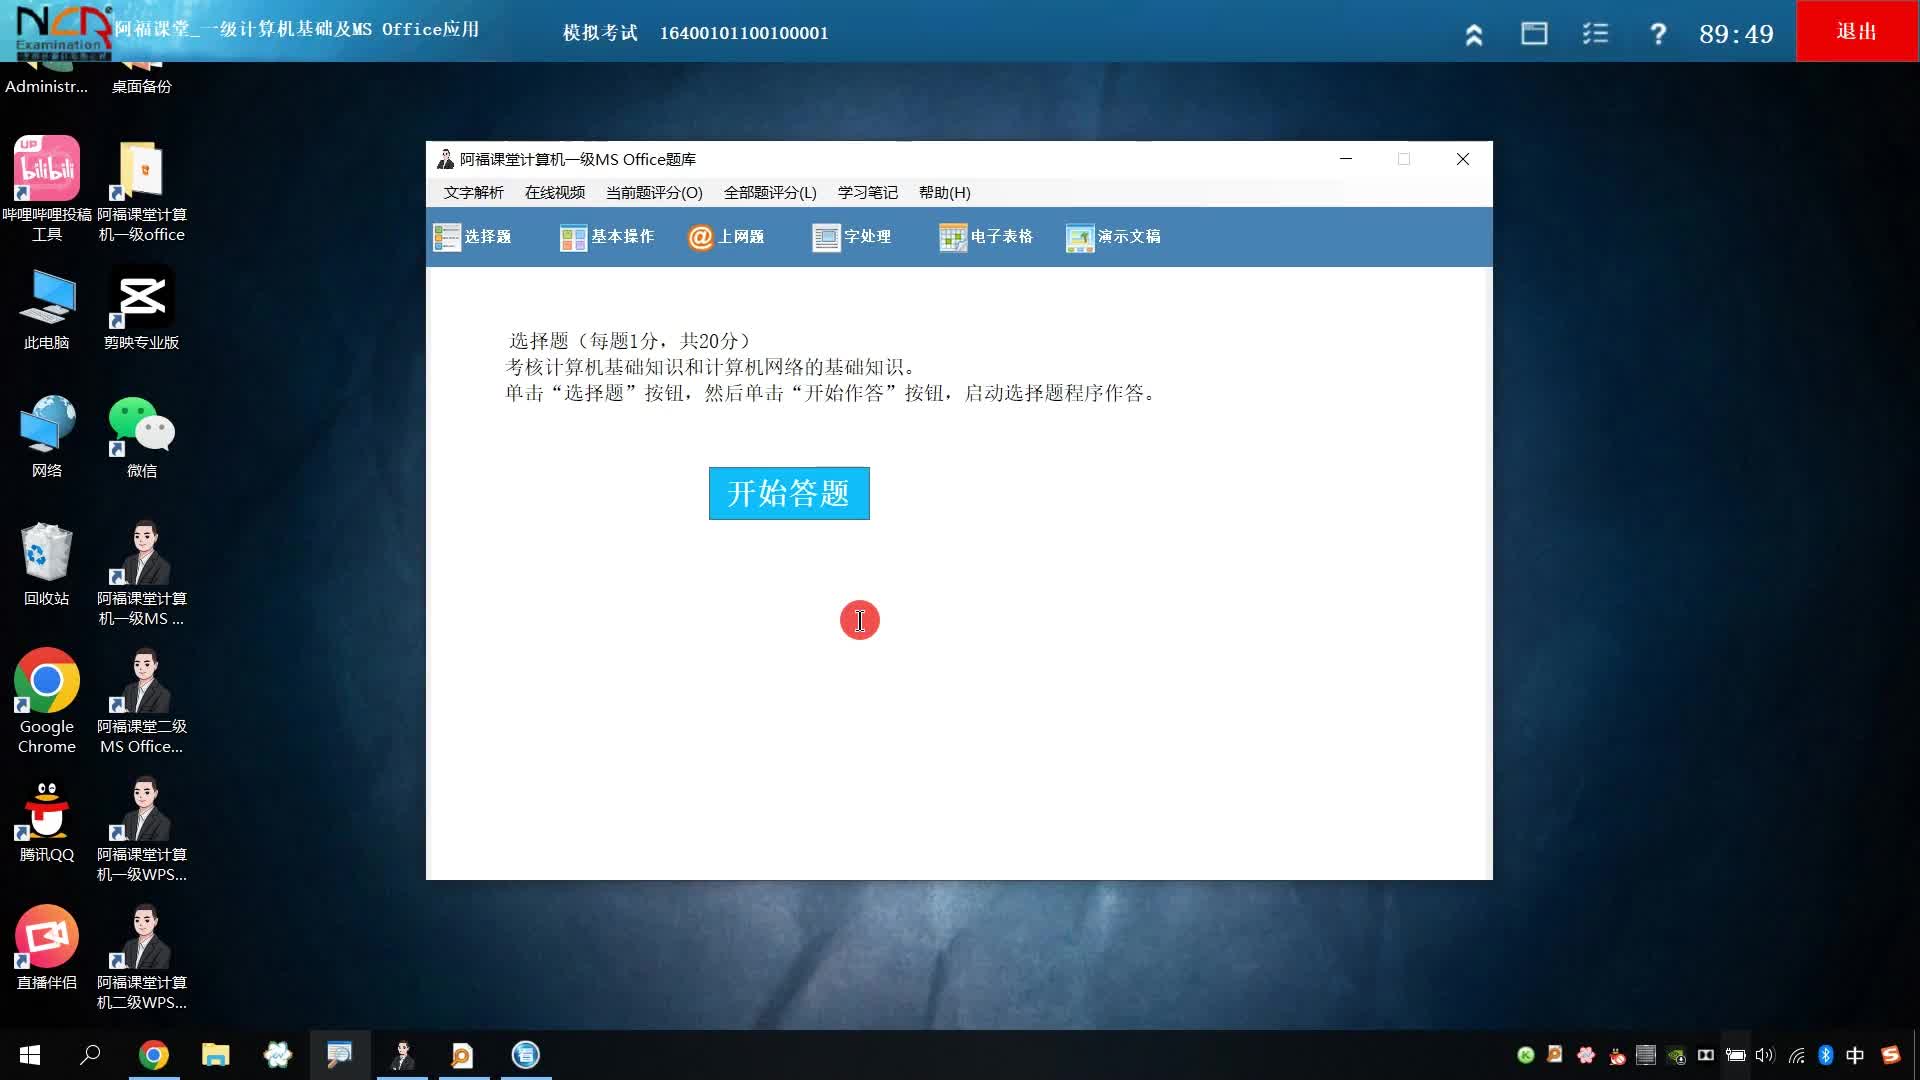Select the 哔哩哔哩投稿工具 desktop icon

click(x=47, y=190)
